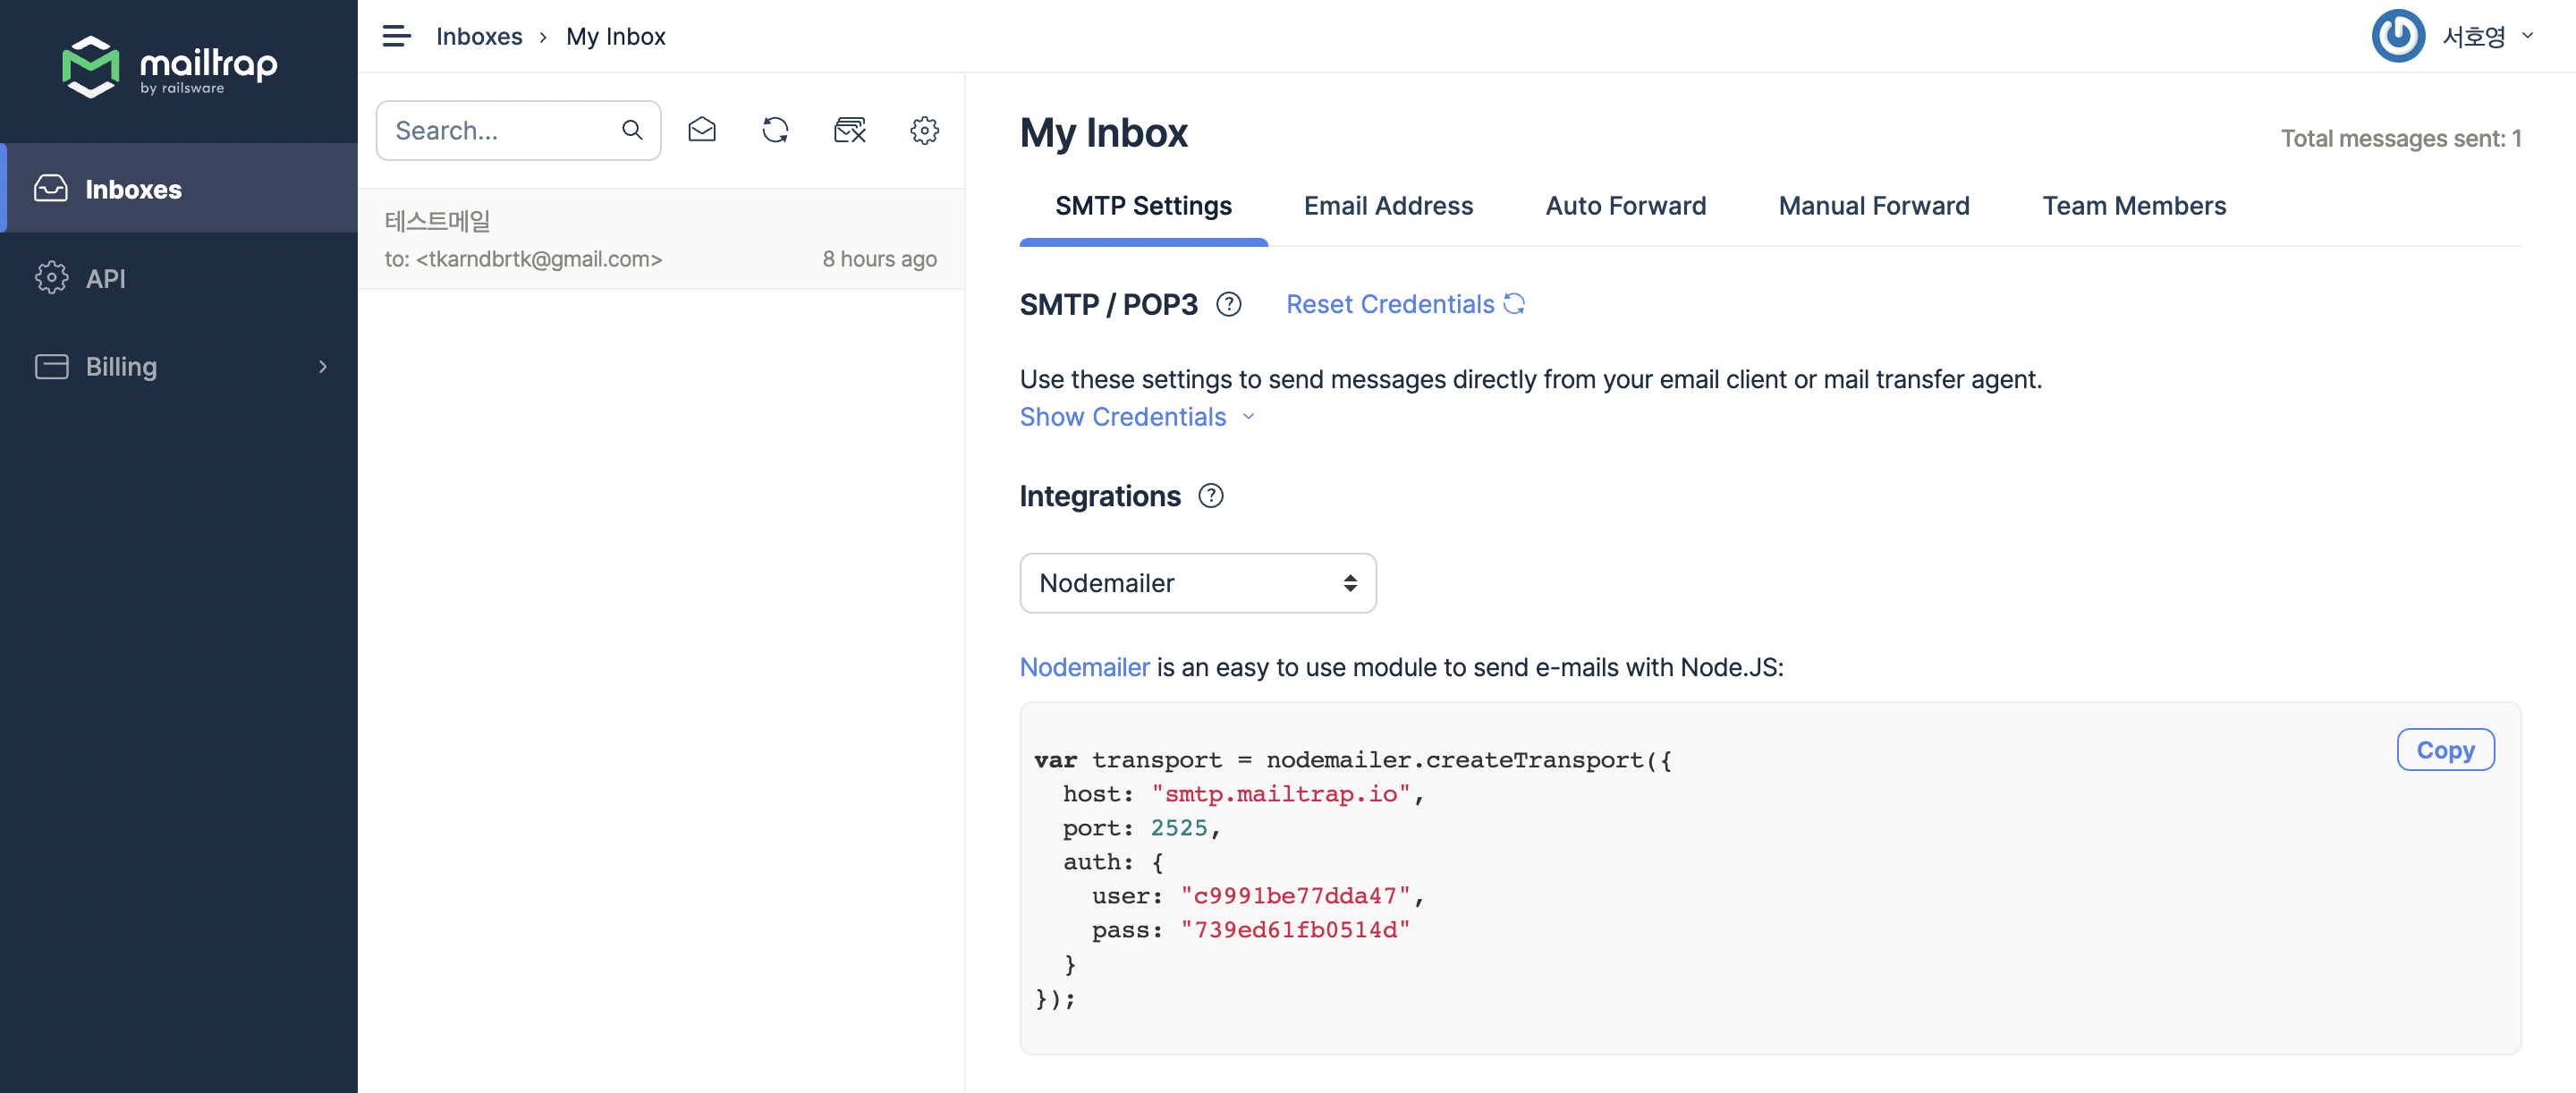Switch to the Team Members tab
The image size is (2576, 1093).
click(2133, 206)
